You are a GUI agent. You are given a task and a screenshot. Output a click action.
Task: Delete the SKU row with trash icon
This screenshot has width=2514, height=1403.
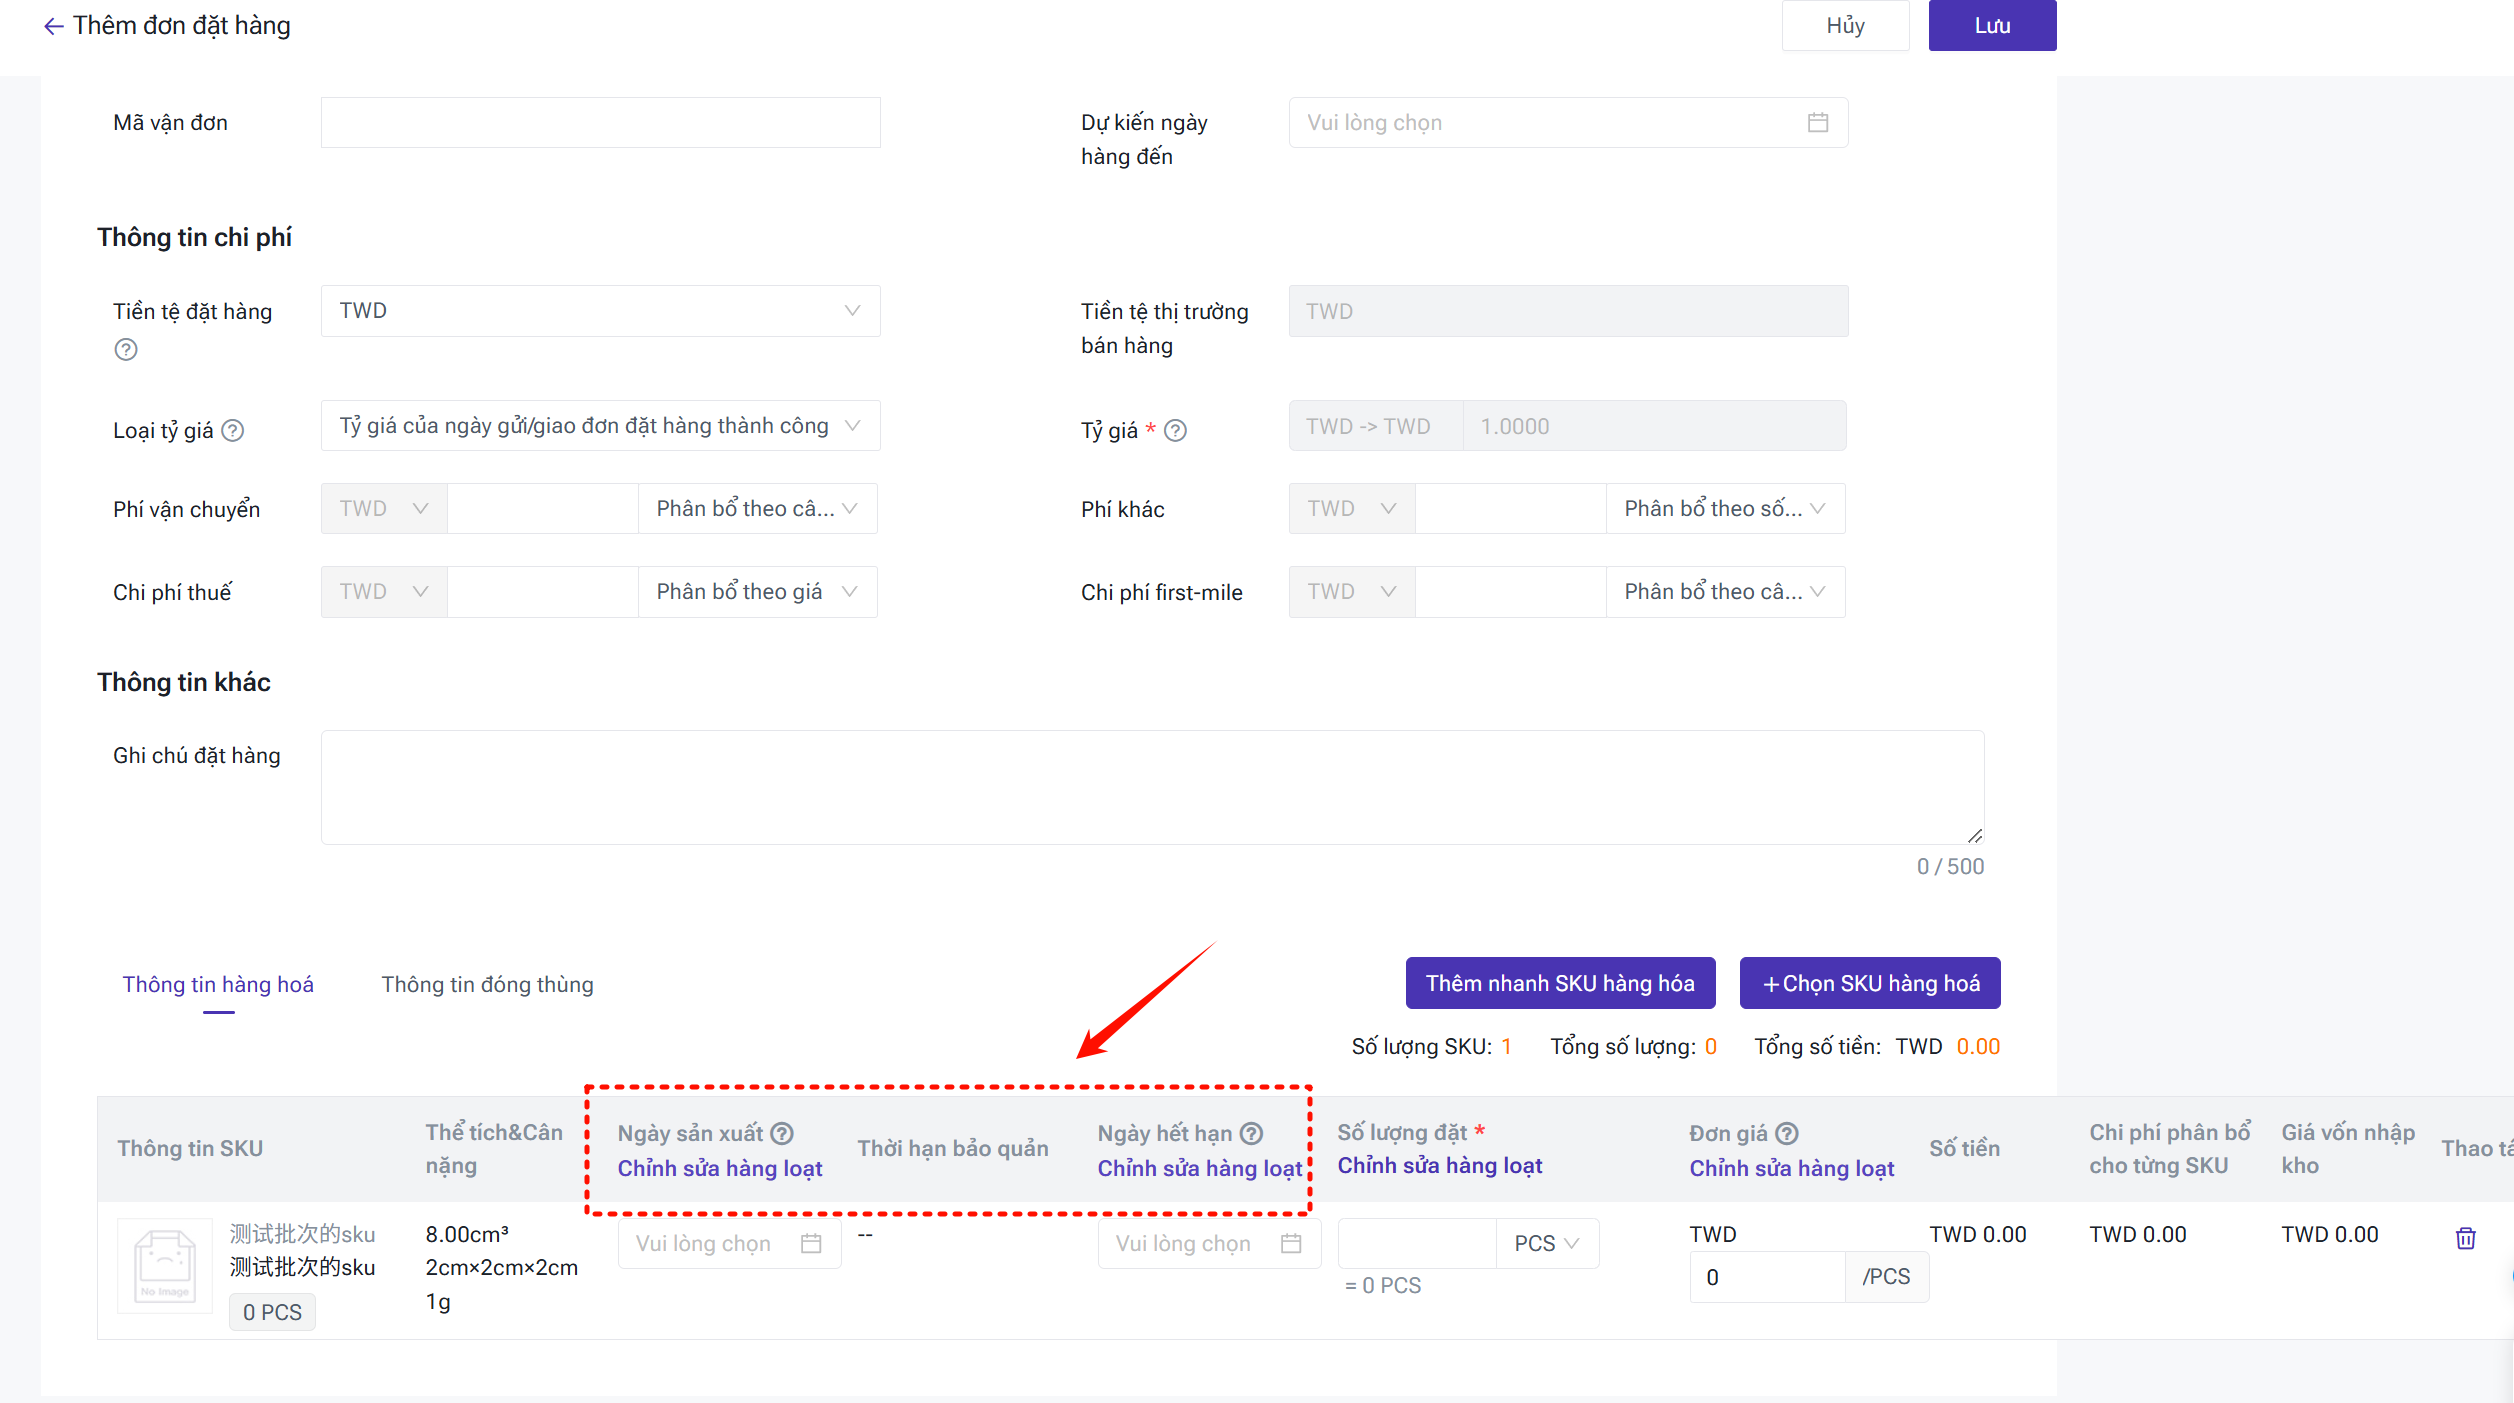click(x=2465, y=1238)
